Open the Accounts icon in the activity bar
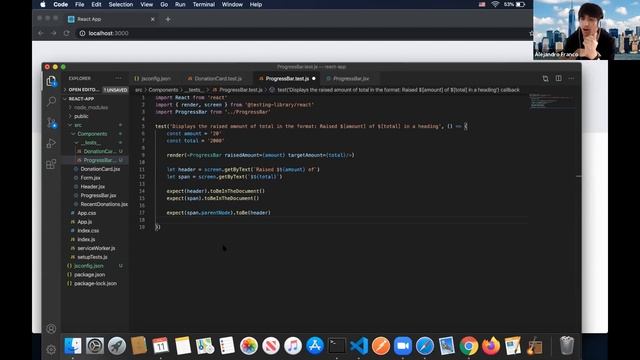This screenshot has height=360, width=640. 51,329
